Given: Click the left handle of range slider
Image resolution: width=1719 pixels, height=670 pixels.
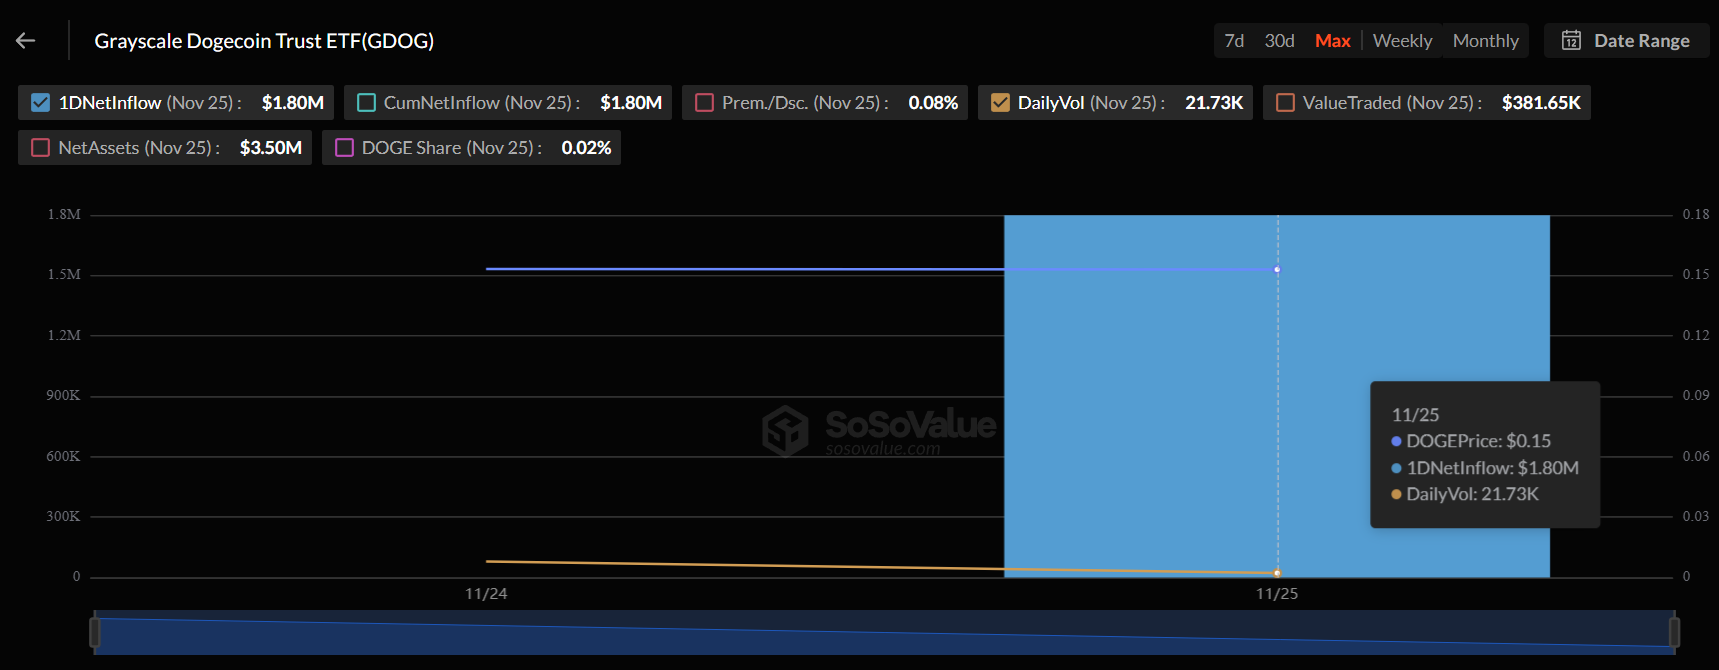Looking at the screenshot, I should pyautogui.click(x=95, y=632).
